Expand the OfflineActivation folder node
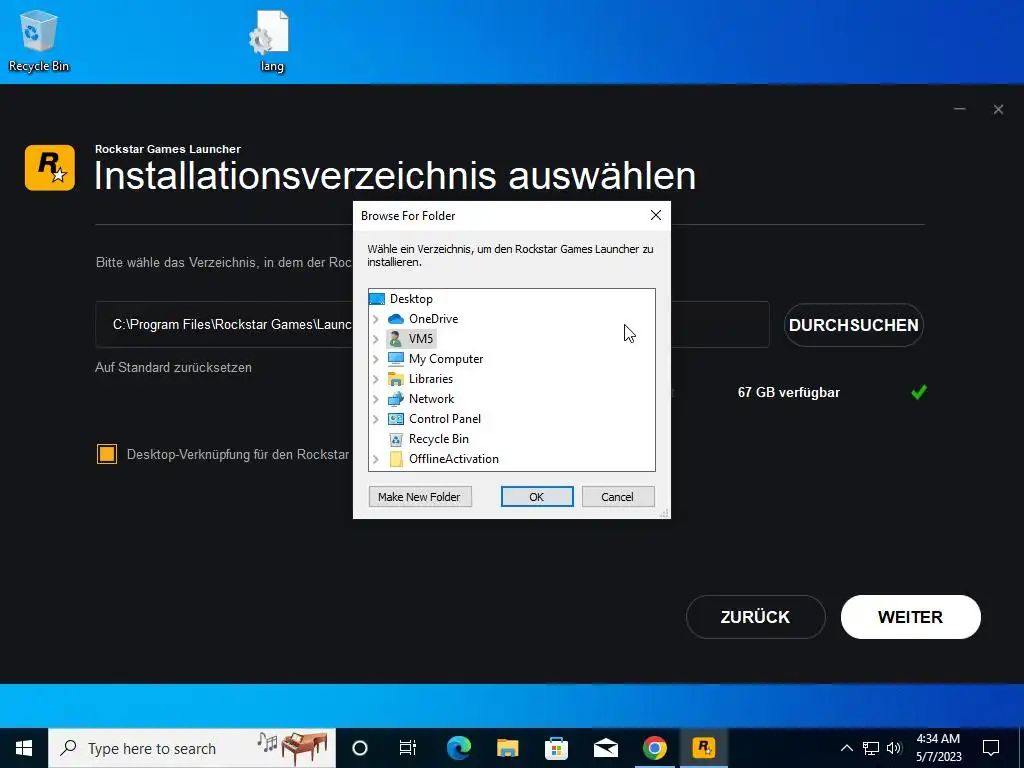The width and height of the screenshot is (1024, 768). [x=376, y=460]
